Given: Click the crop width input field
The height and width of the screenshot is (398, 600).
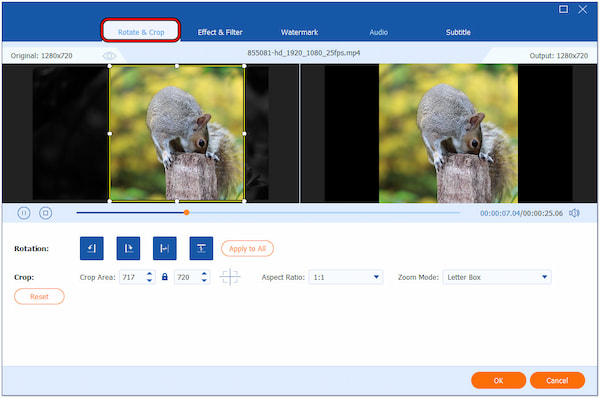Looking at the screenshot, I should (133, 277).
